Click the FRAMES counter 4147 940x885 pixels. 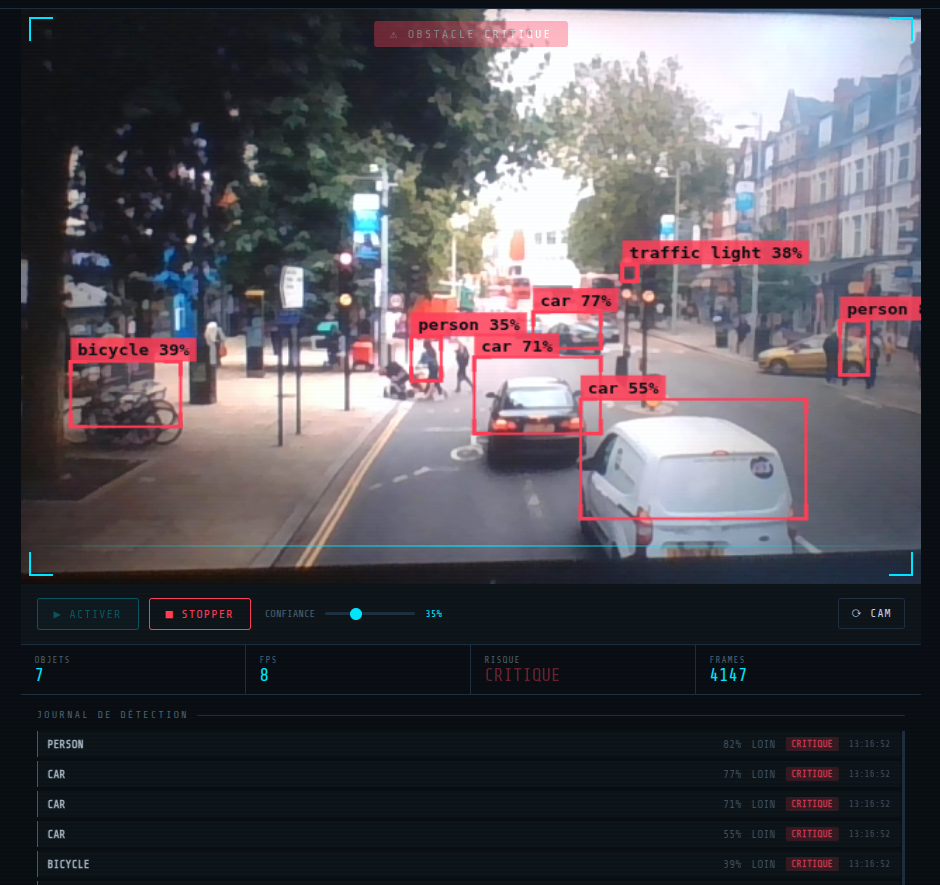click(728, 675)
